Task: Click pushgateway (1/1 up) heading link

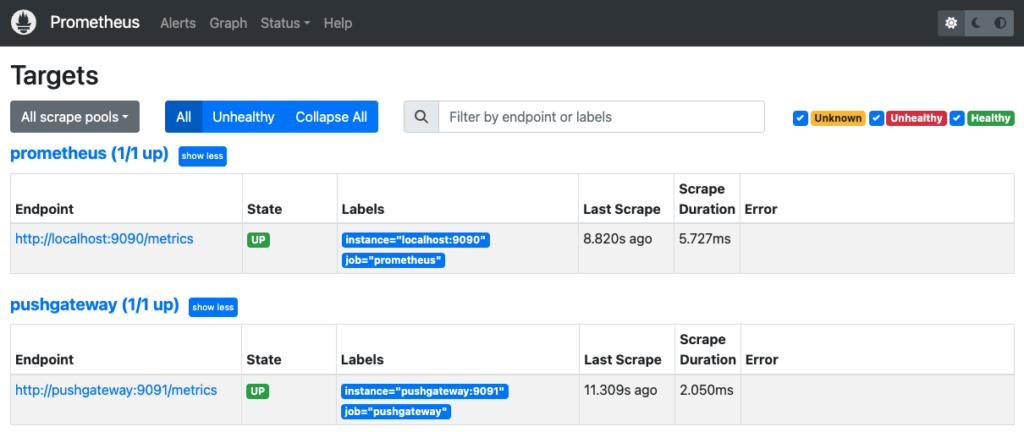Action: pos(95,305)
